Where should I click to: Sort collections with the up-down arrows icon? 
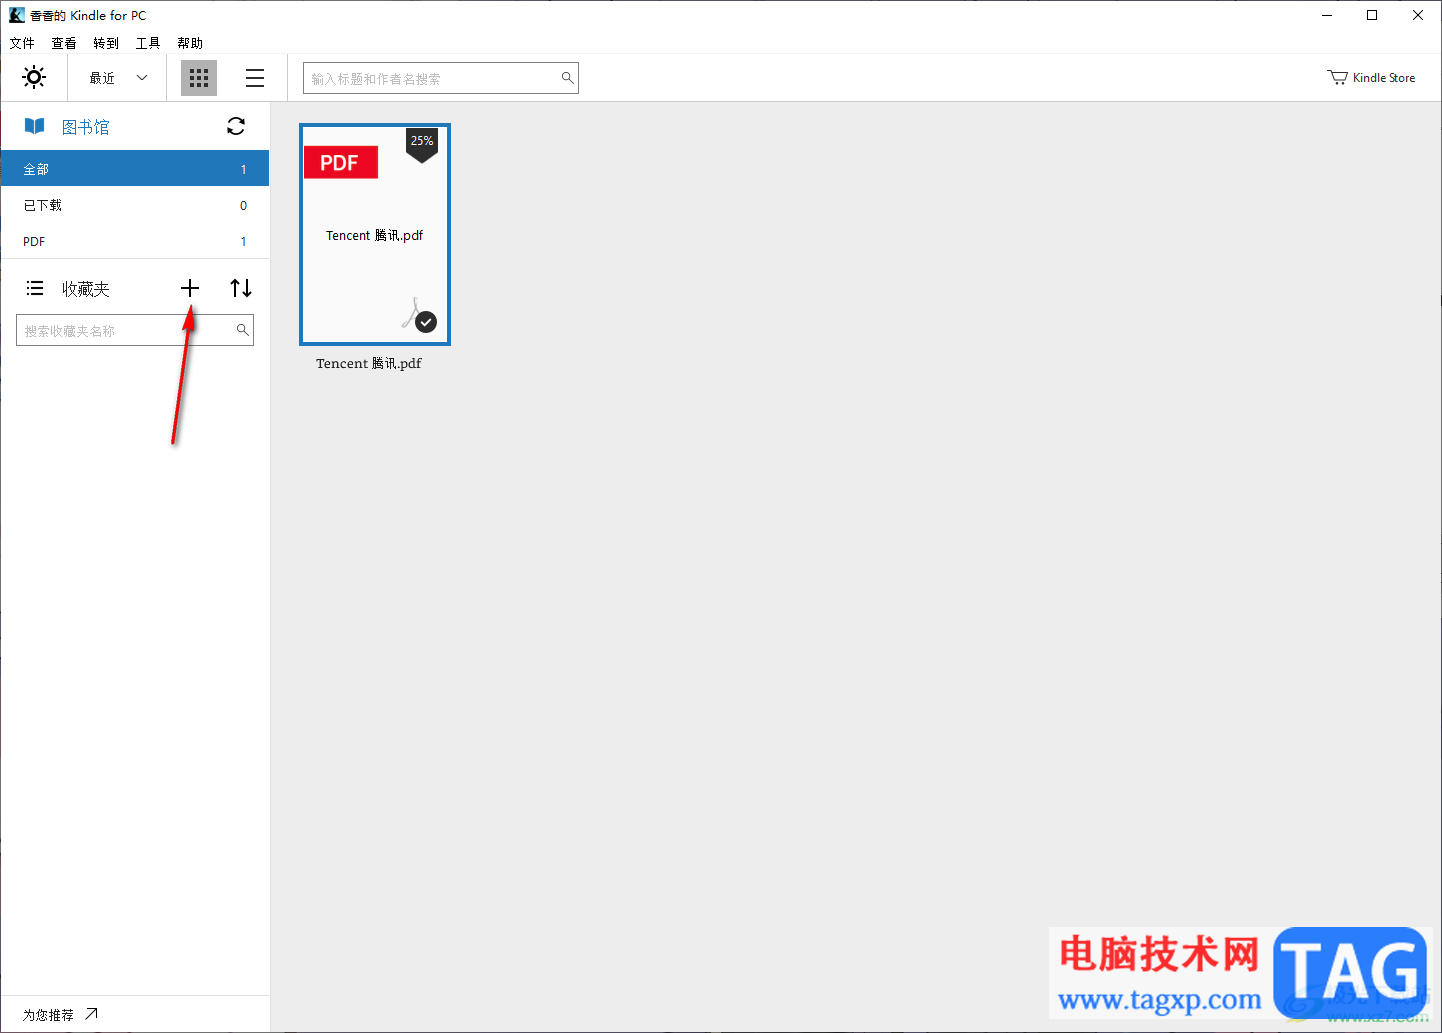point(241,288)
